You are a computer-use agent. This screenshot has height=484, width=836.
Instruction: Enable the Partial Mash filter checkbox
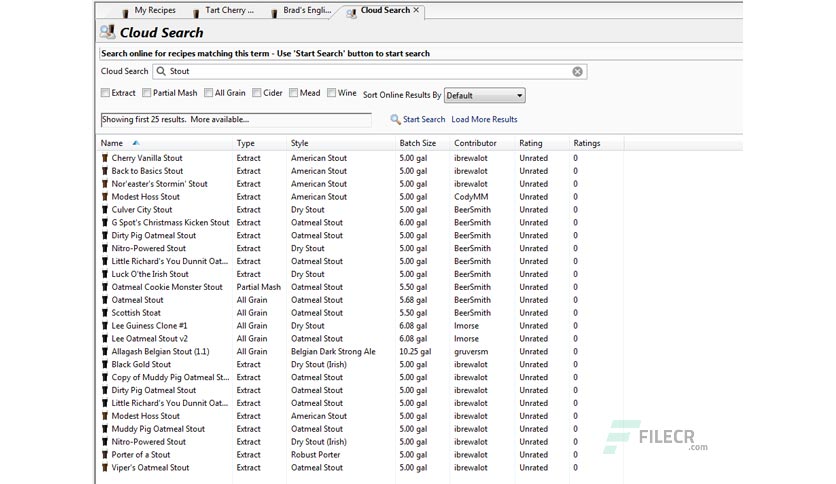147,93
